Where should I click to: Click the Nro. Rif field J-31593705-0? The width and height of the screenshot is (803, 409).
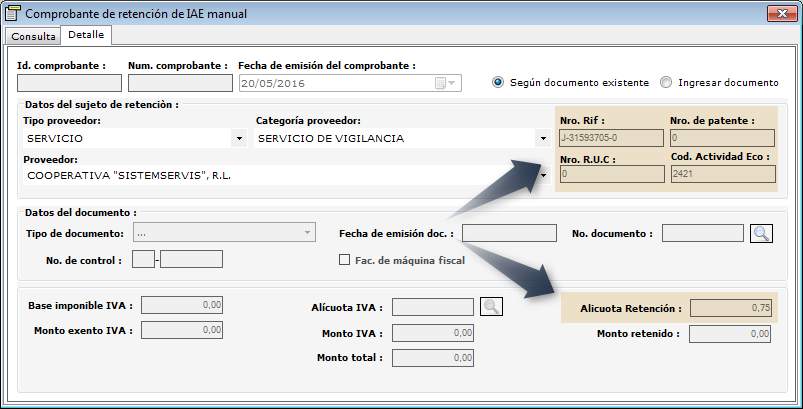point(611,138)
